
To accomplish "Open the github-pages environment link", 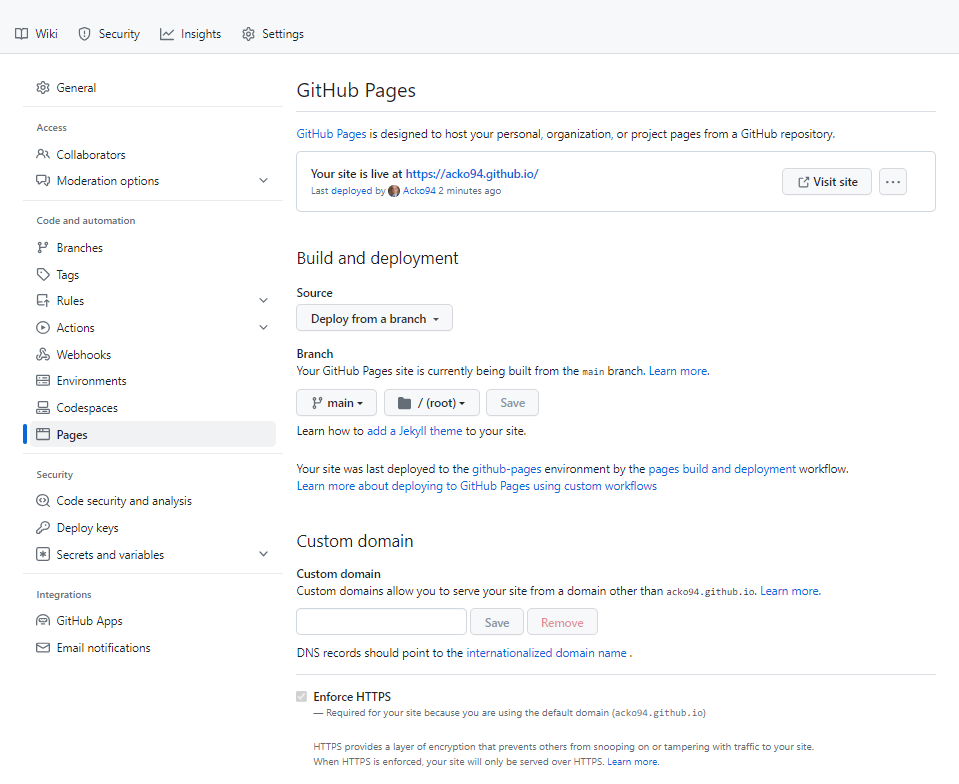I will (x=506, y=469).
